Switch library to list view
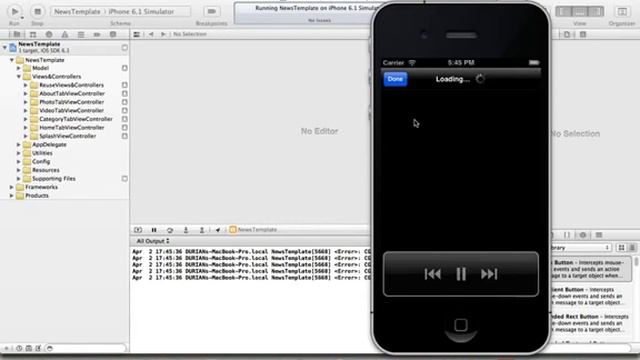 click(x=632, y=247)
